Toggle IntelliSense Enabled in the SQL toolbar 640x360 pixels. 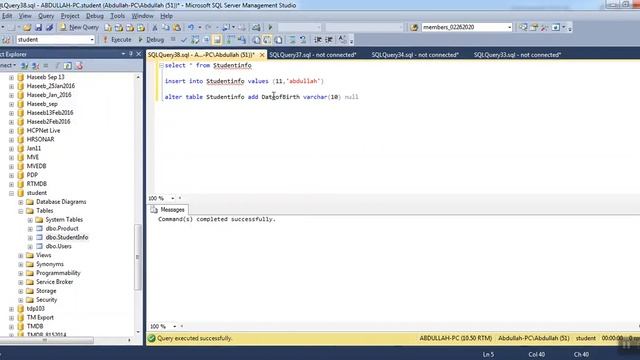tap(217, 40)
